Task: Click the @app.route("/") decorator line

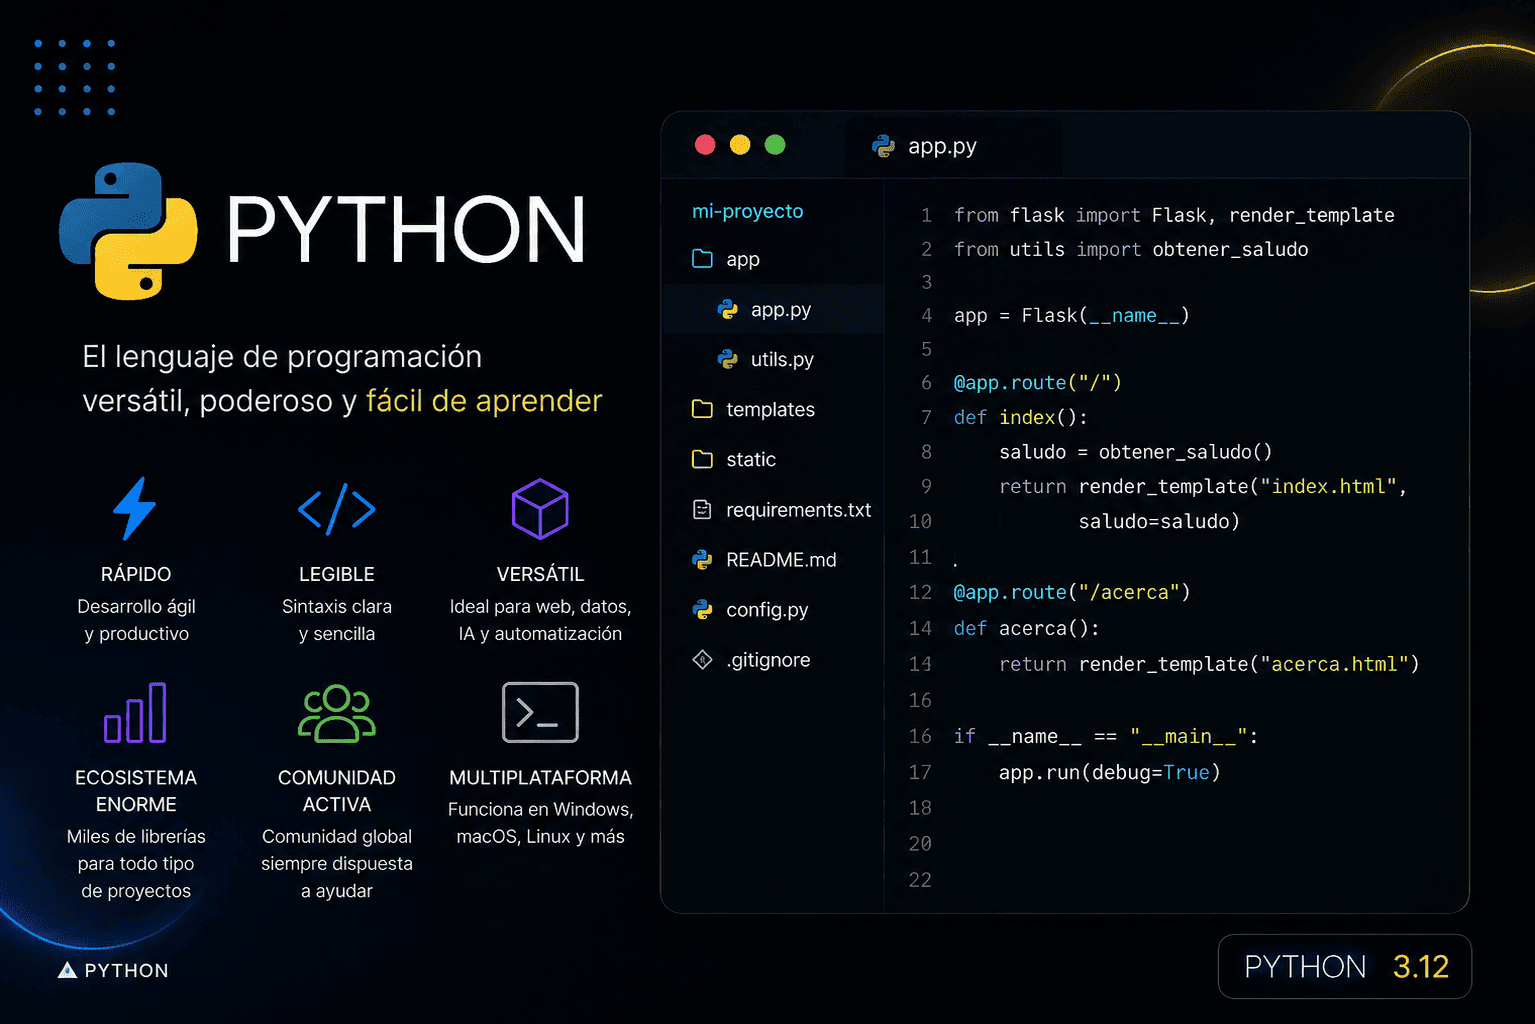Action: (1037, 383)
